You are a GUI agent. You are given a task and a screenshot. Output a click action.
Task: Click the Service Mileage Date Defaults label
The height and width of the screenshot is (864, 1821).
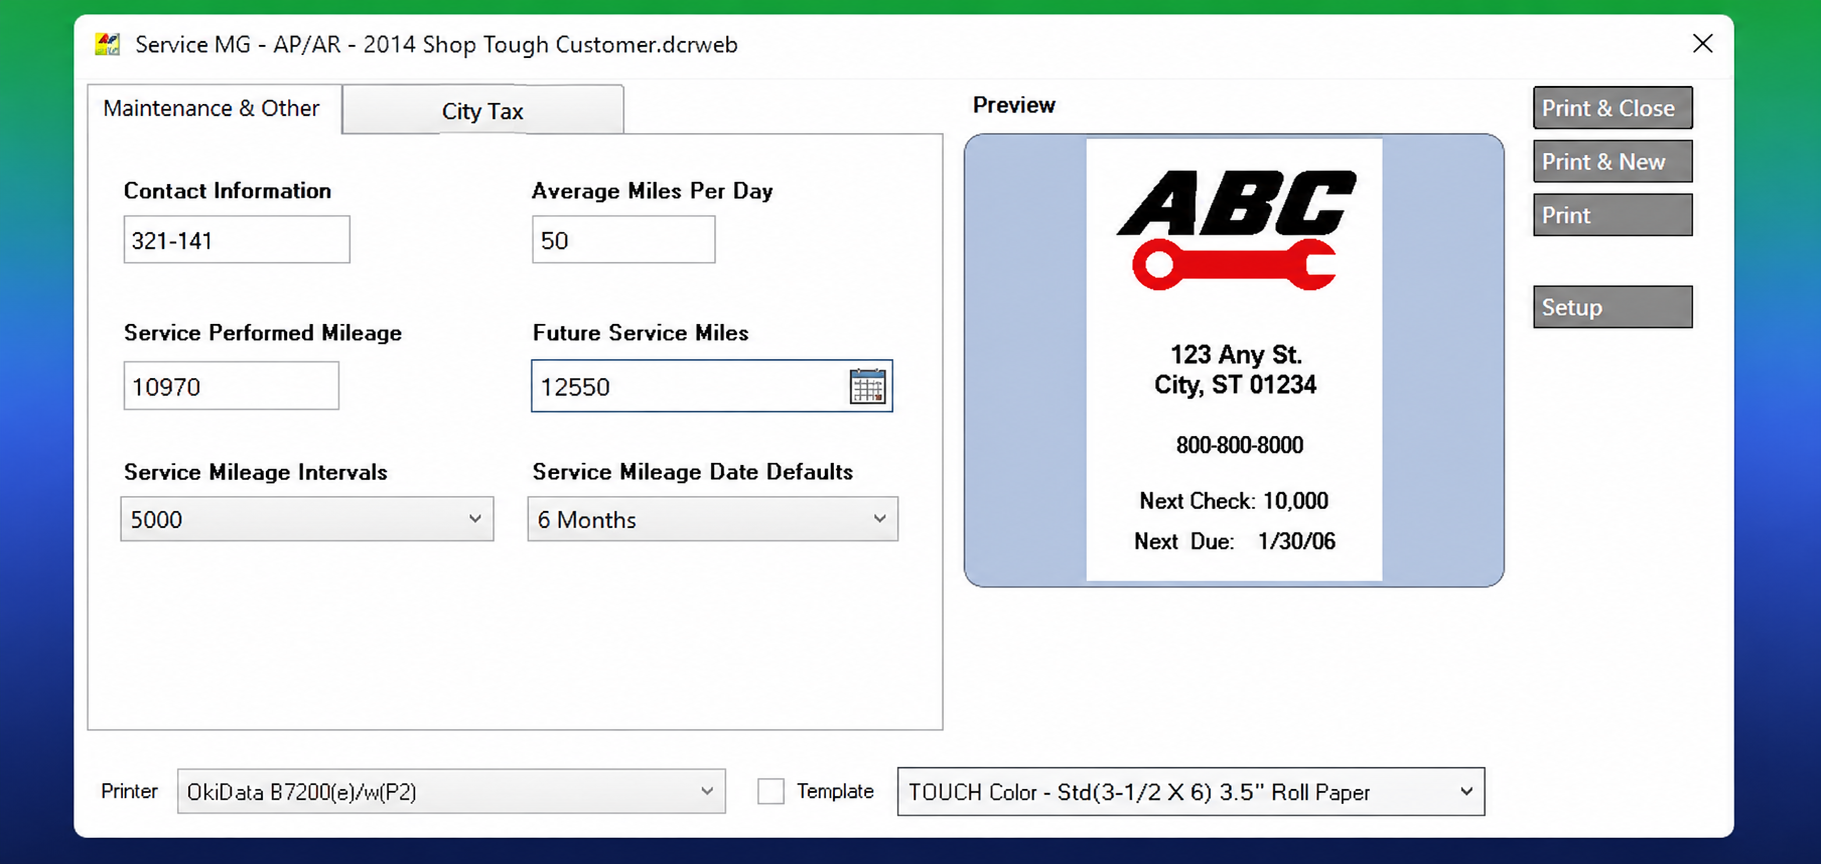tap(692, 472)
